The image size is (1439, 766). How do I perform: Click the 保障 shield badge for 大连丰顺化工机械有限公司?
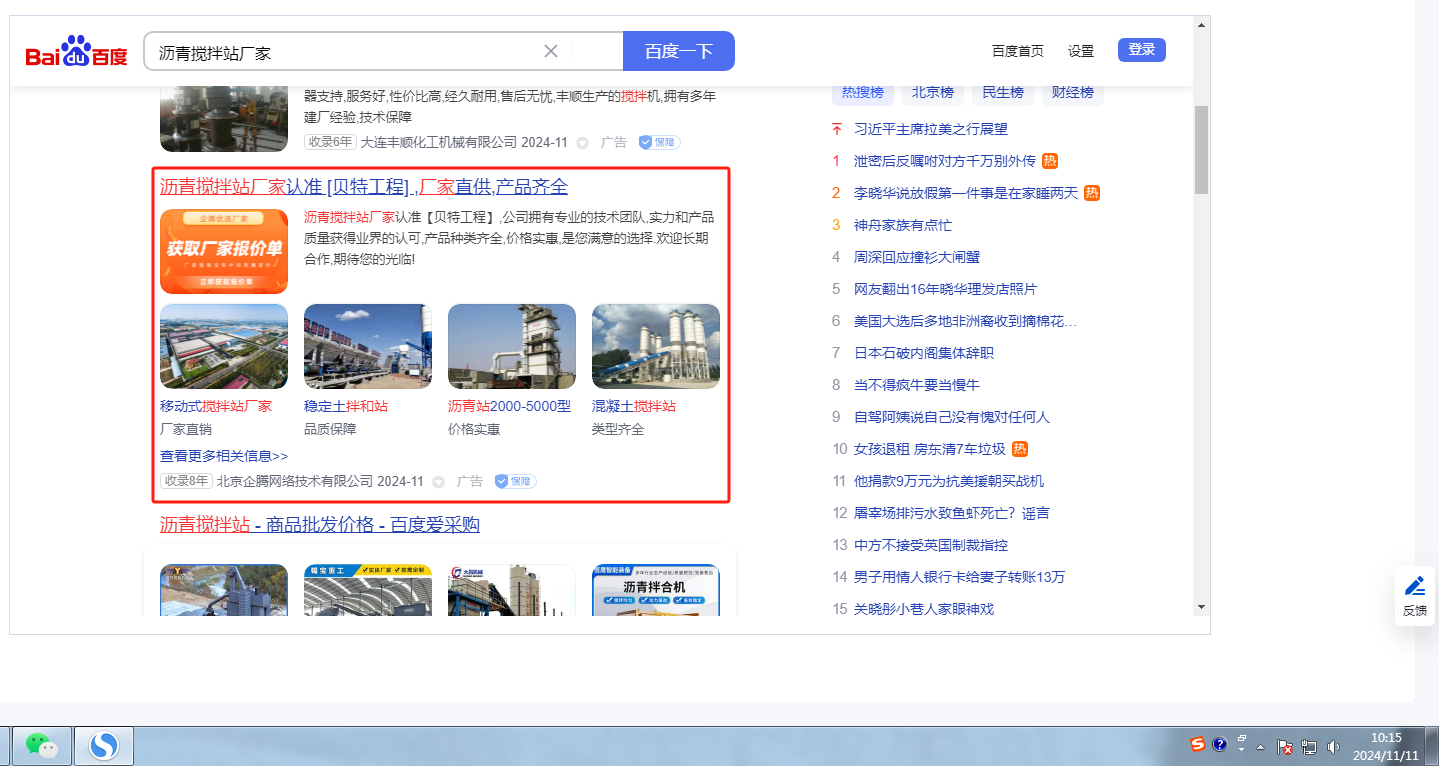coord(660,142)
